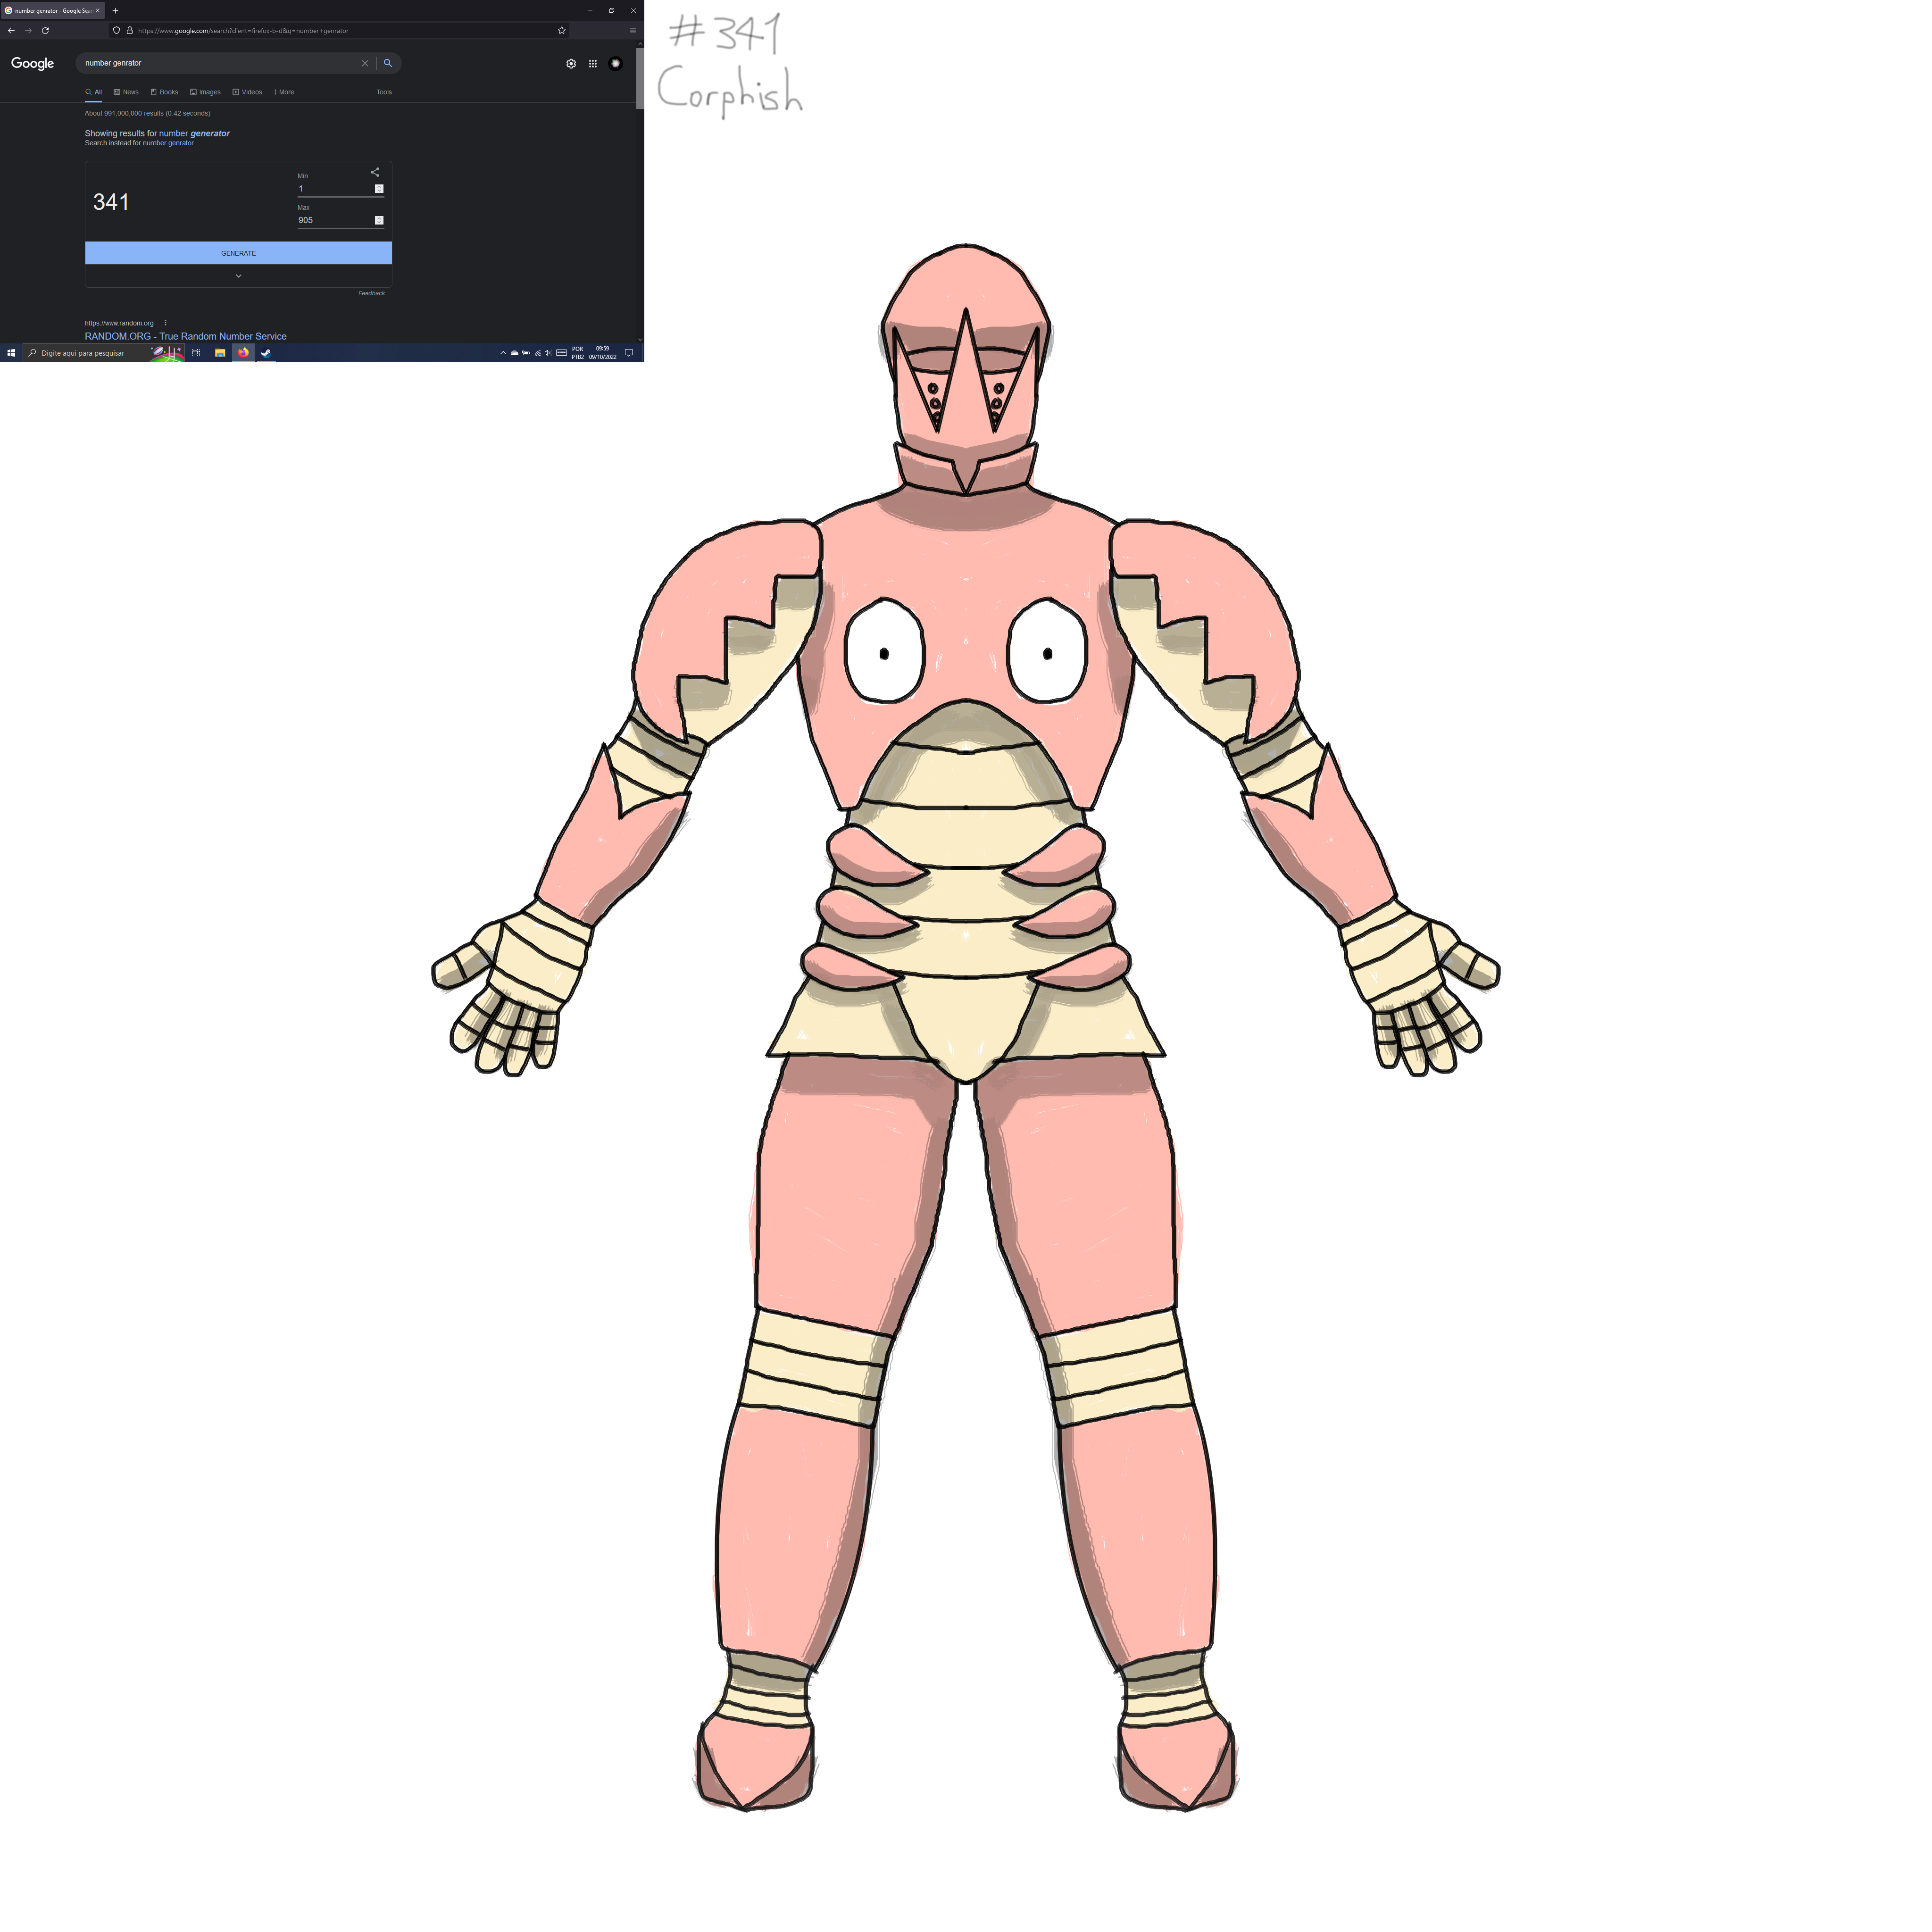Switch to the Videos results tab

[x=247, y=92]
